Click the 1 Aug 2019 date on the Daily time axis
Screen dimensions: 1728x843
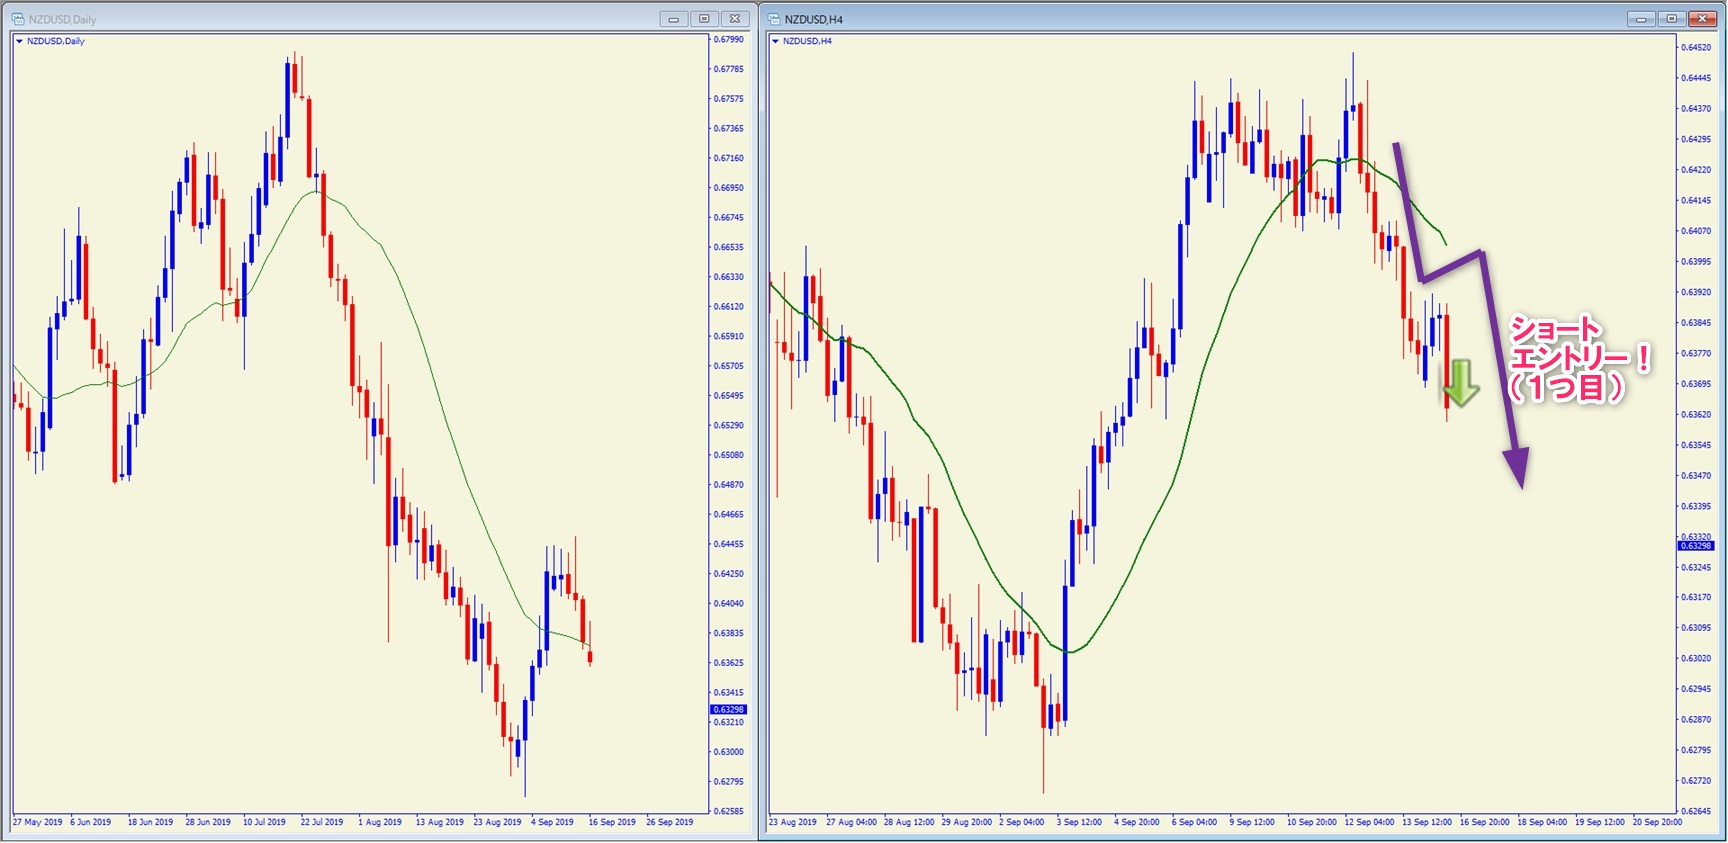pyautogui.click(x=380, y=822)
